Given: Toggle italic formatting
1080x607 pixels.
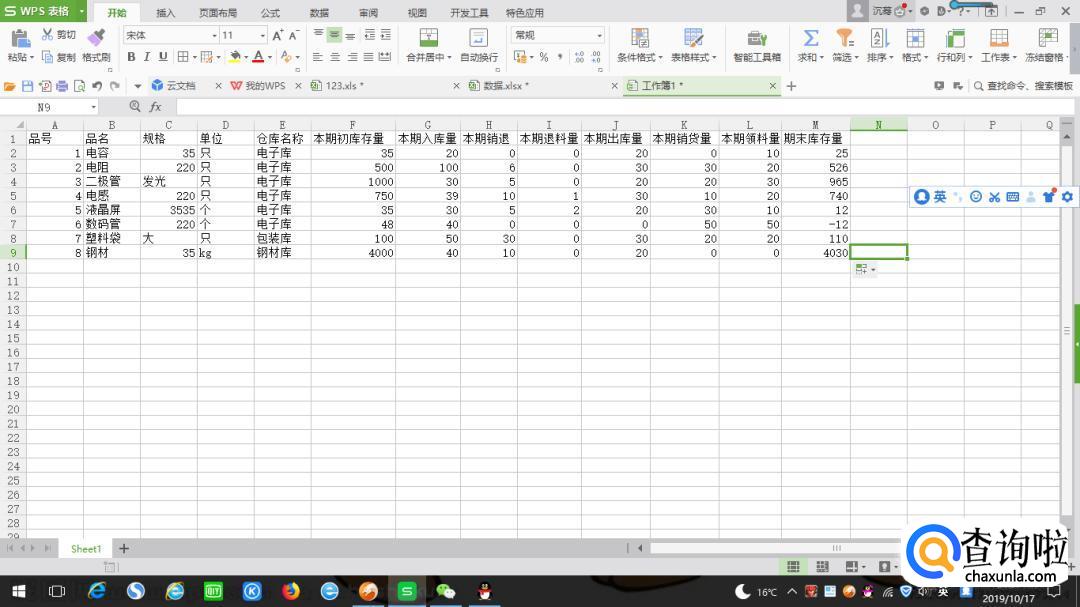Looking at the screenshot, I should point(147,56).
